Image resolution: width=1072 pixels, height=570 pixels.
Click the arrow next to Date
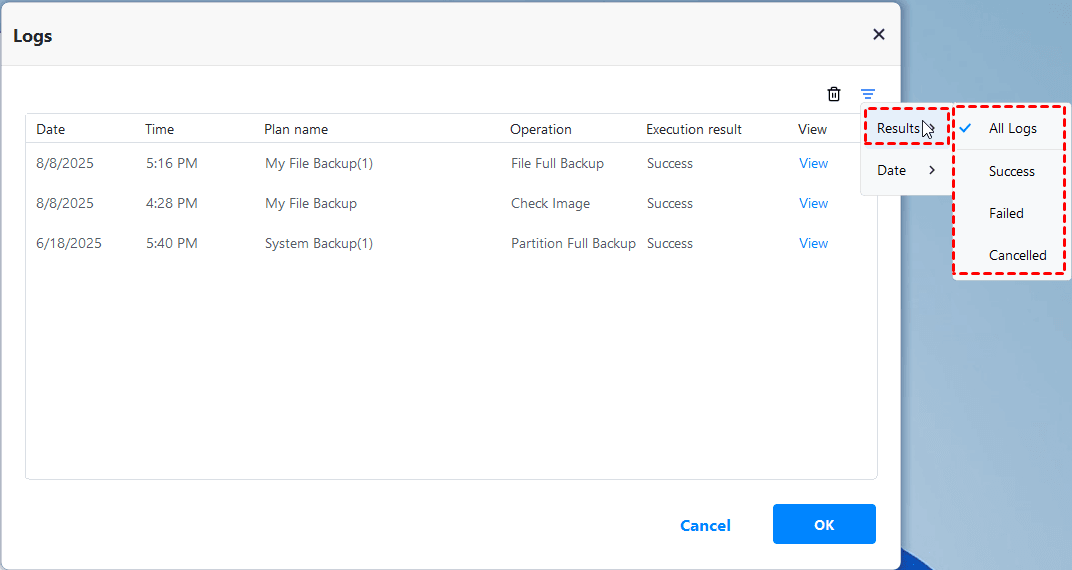(x=932, y=170)
